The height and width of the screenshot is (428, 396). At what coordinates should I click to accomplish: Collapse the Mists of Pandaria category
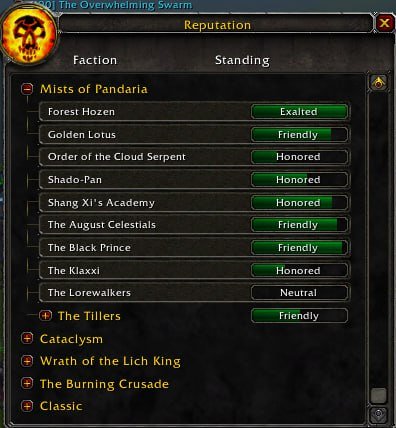(27, 89)
